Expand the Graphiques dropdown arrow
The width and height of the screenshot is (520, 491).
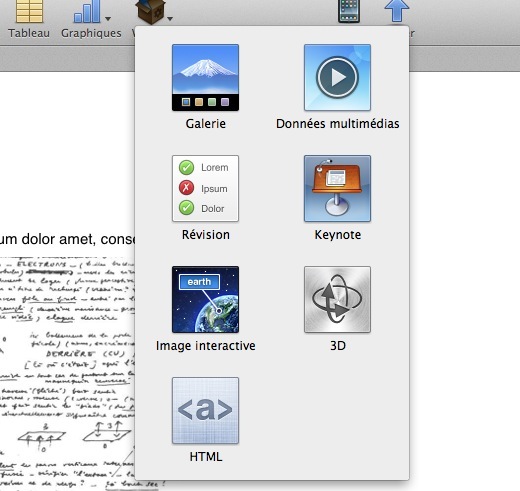tap(108, 19)
